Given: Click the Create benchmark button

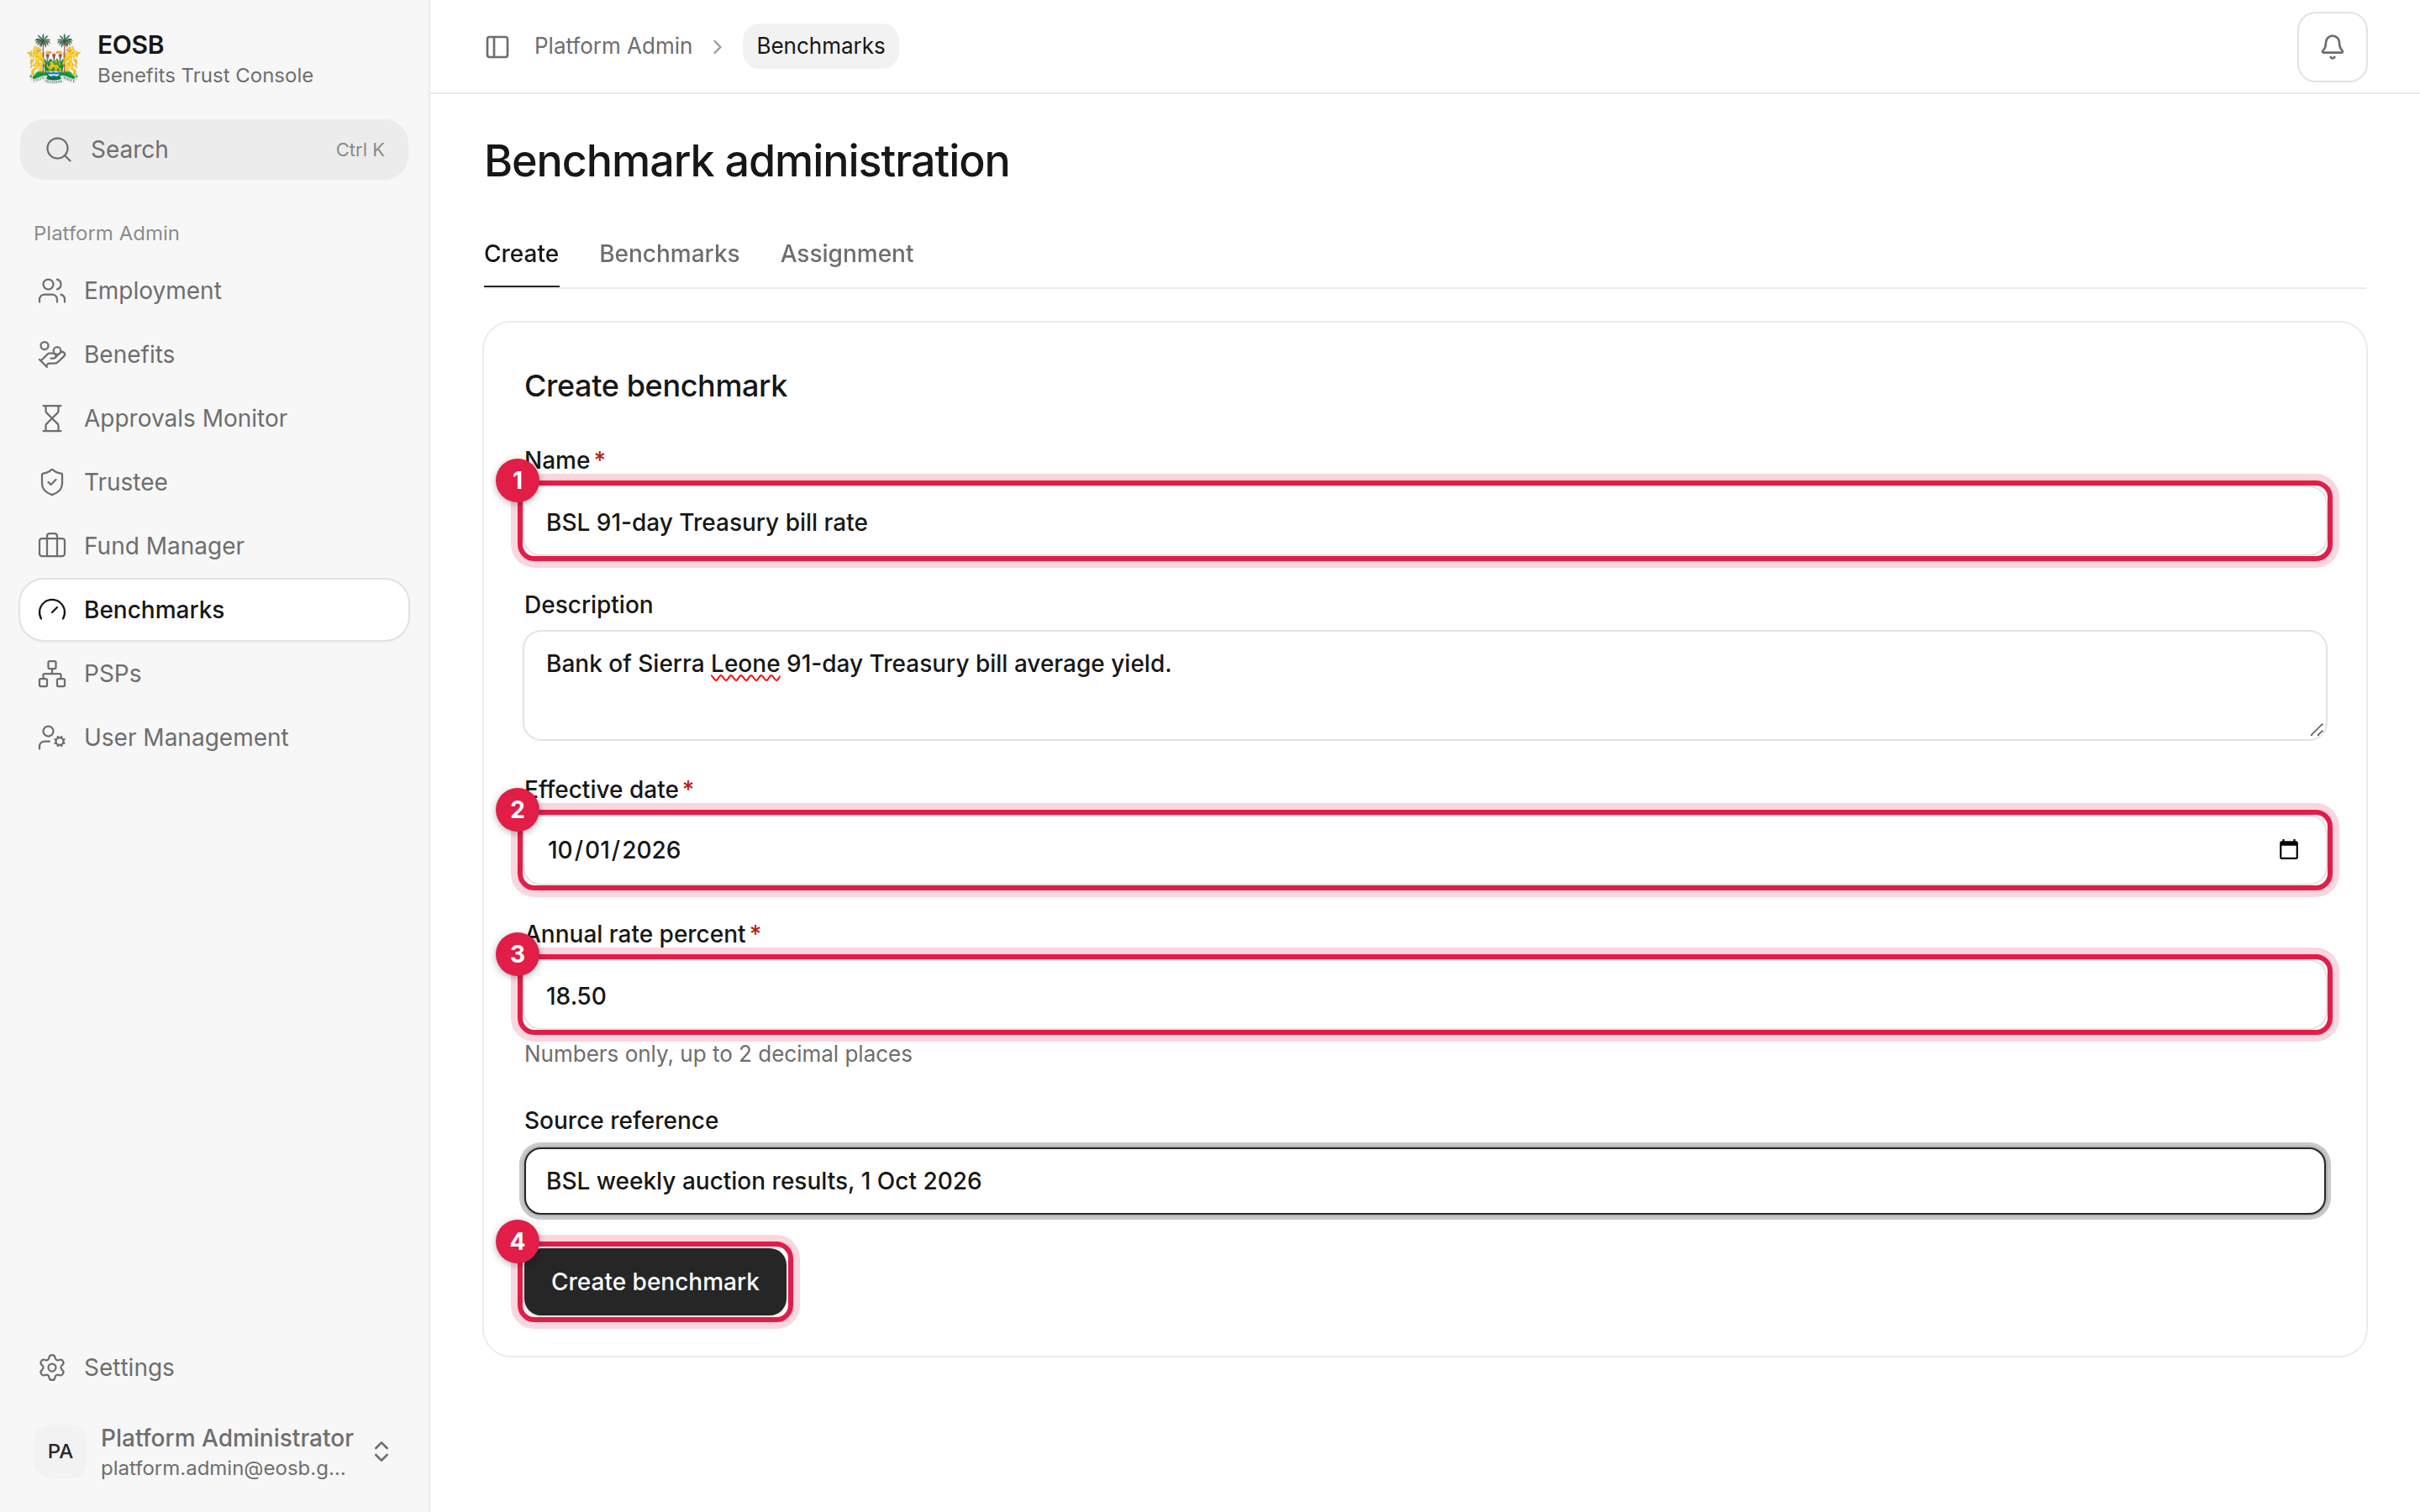Looking at the screenshot, I should (x=655, y=1282).
